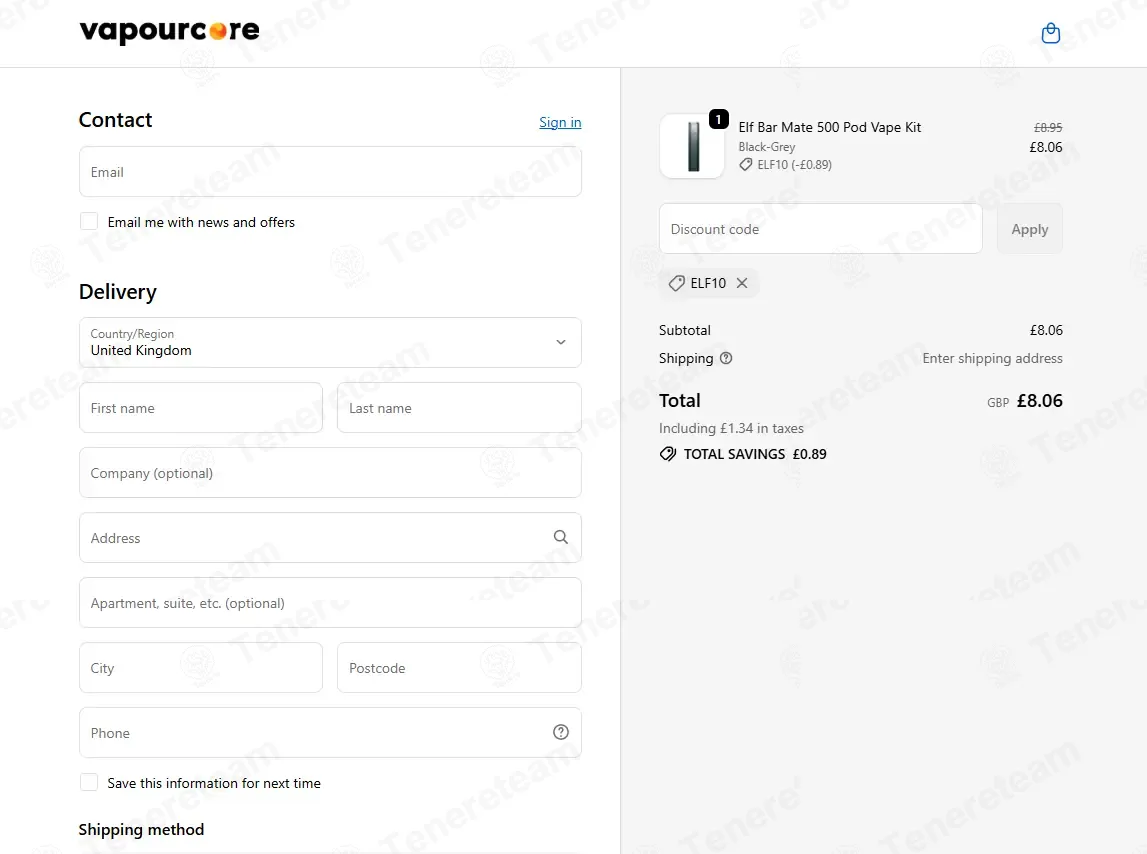Click into the Address field
The height and width of the screenshot is (854, 1147).
[x=330, y=538]
